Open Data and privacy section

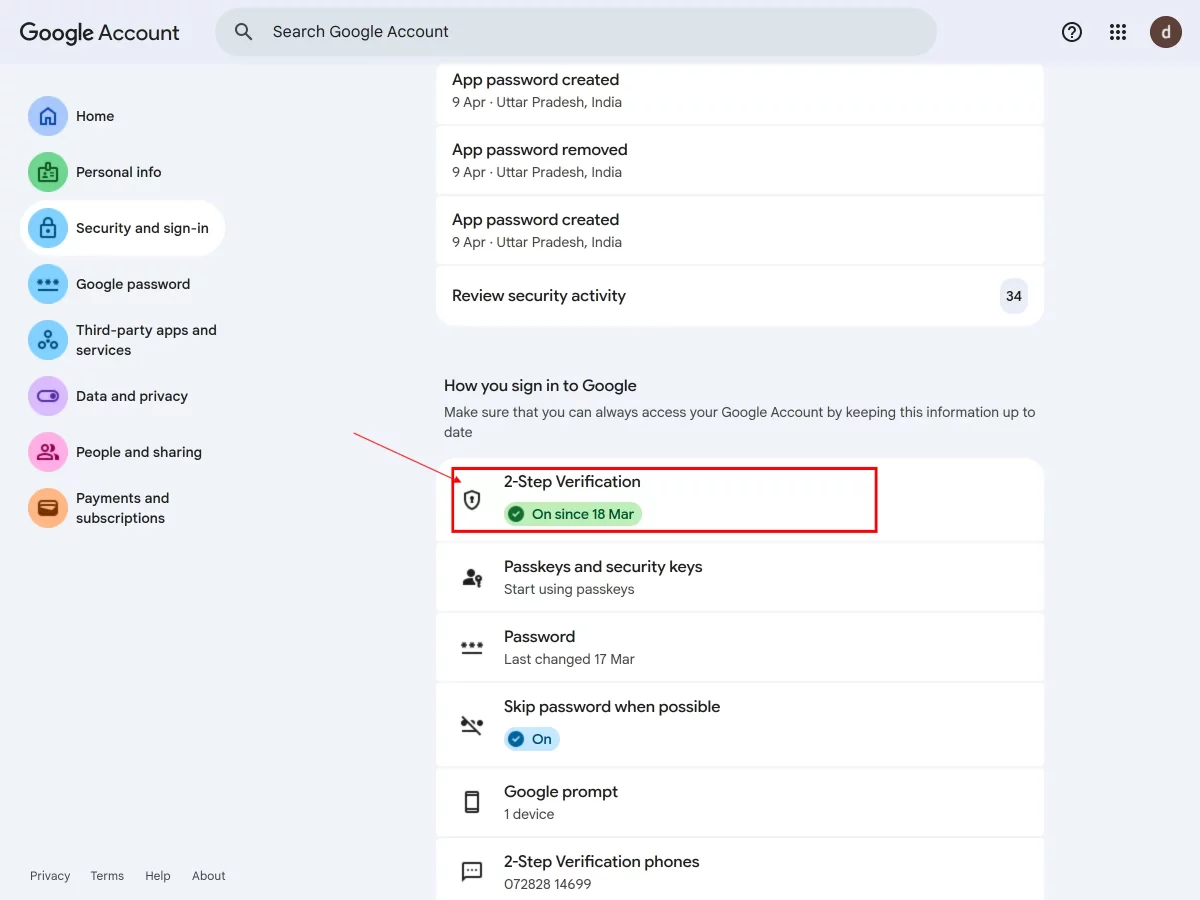coord(132,396)
